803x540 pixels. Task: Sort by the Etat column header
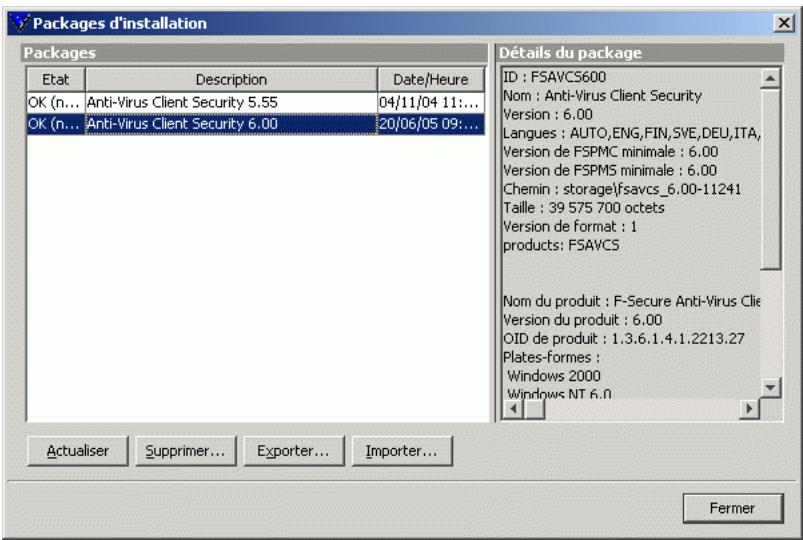pos(56,79)
